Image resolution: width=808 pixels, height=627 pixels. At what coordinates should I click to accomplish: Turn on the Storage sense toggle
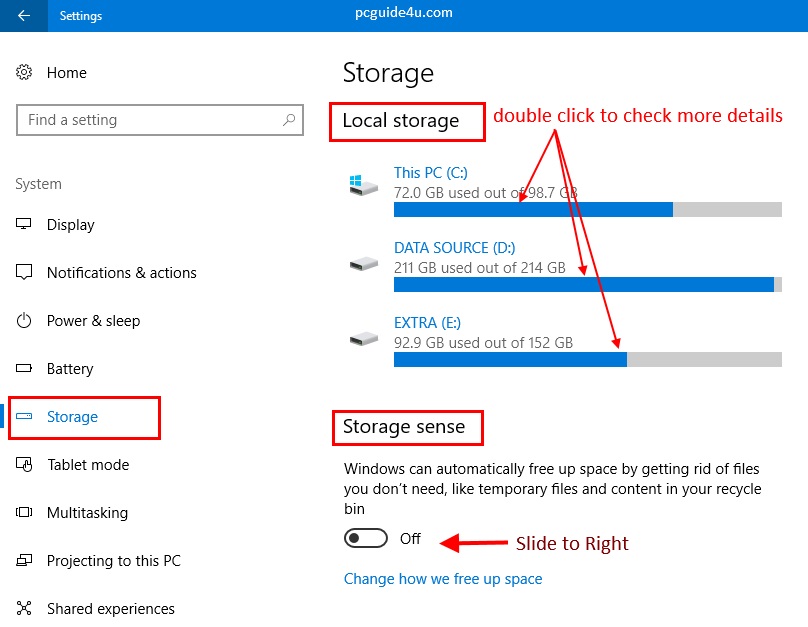[x=365, y=539]
